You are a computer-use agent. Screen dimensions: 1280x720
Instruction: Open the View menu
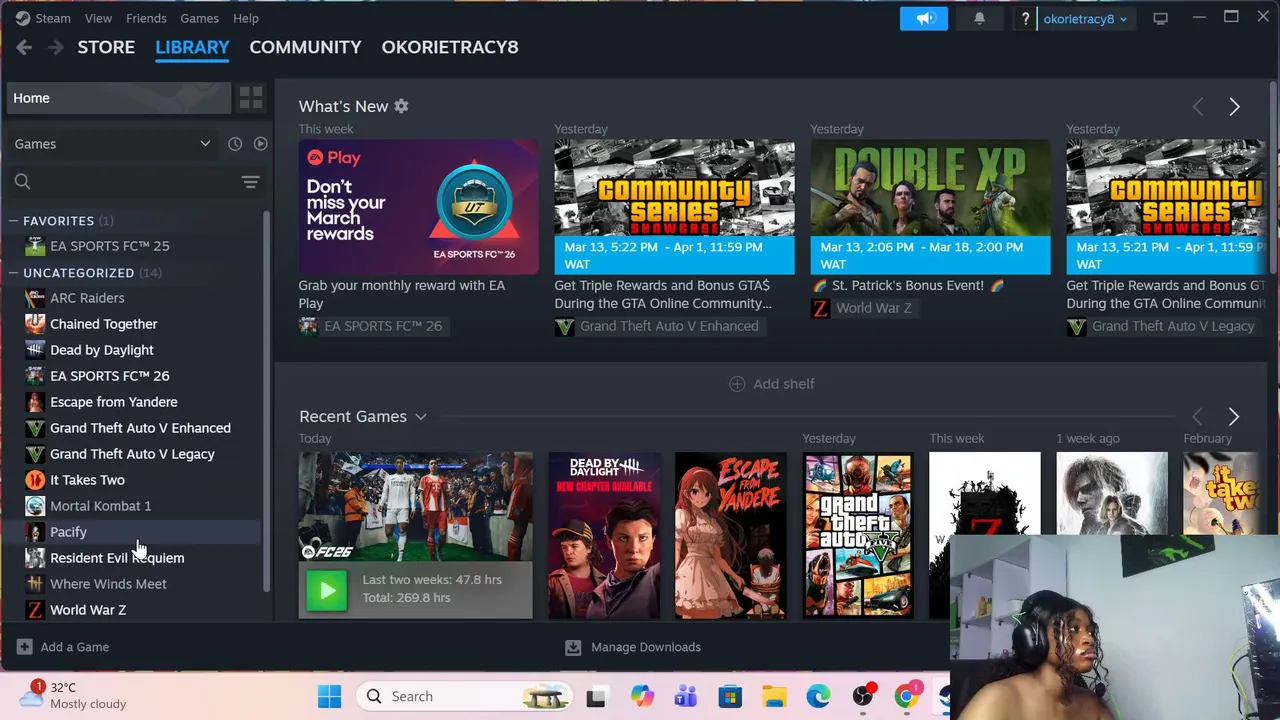point(98,18)
